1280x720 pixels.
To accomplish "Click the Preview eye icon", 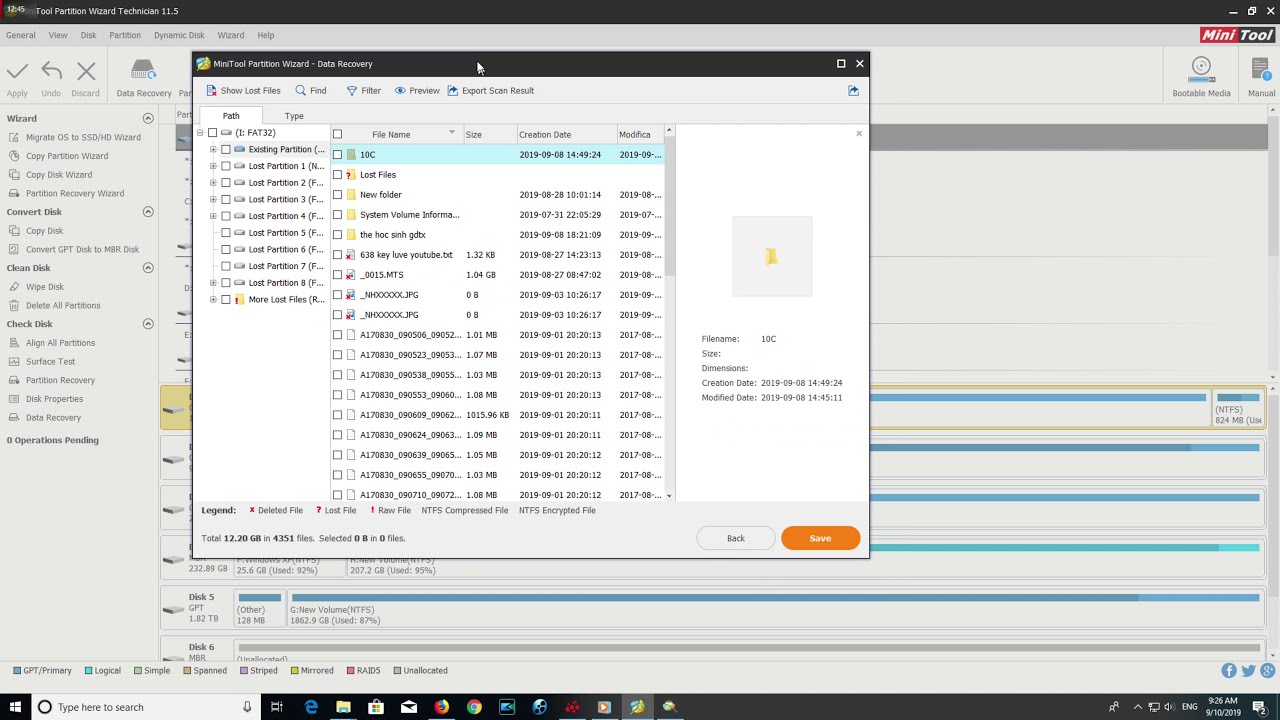I will 400,90.
